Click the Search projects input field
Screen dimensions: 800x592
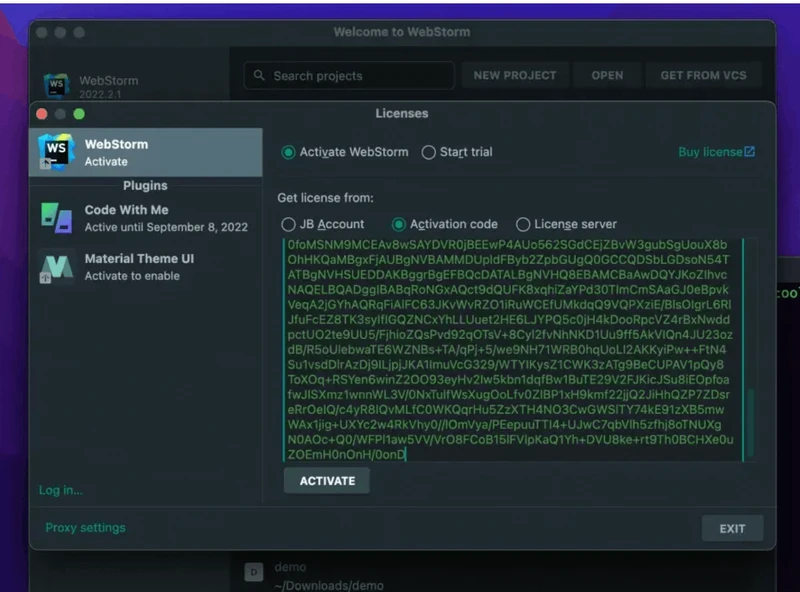coord(350,76)
